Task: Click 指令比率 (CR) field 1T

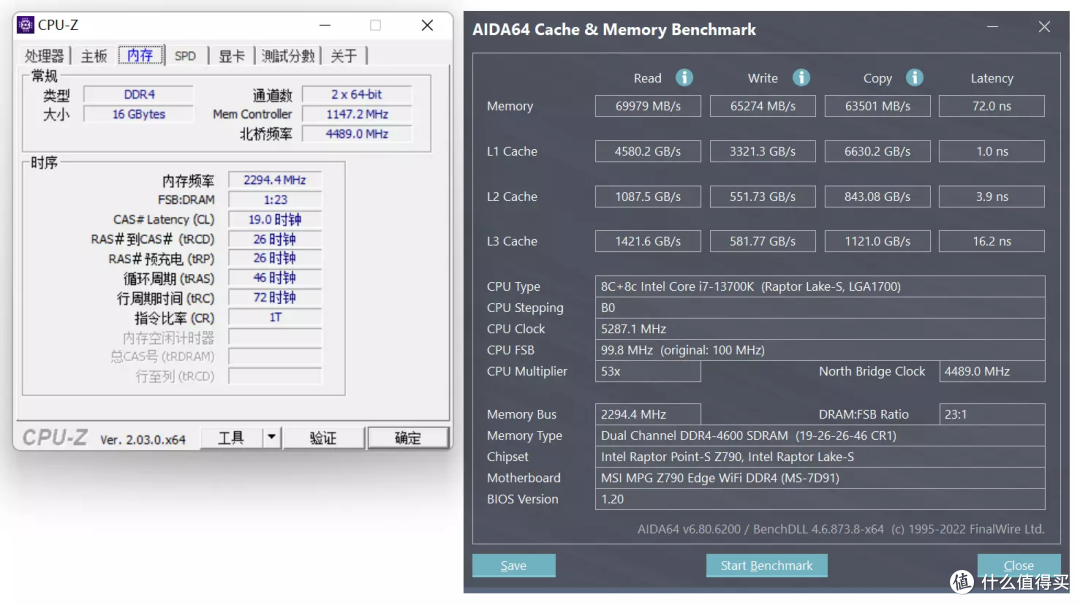Action: 275,318
